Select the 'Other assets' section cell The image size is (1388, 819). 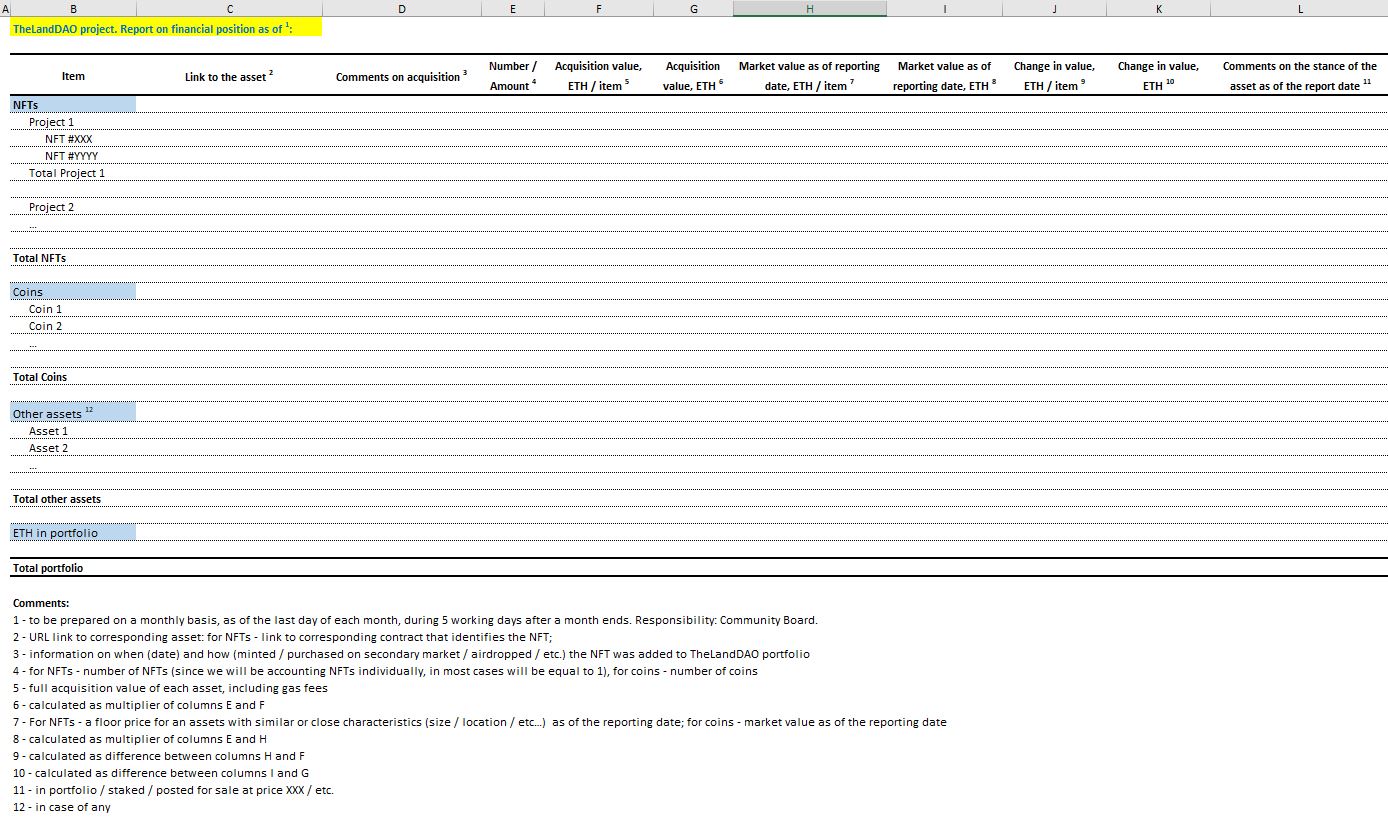click(73, 413)
